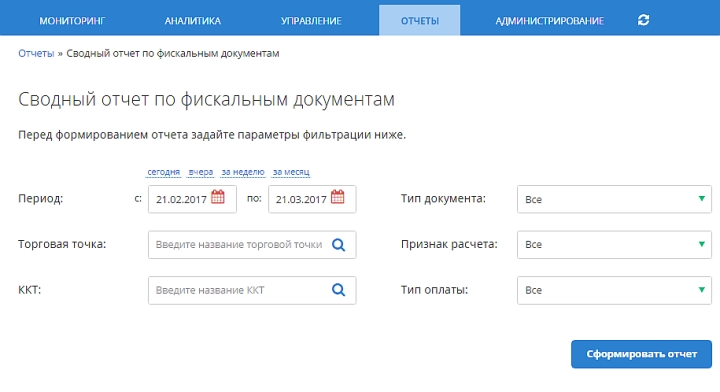Image resolution: width=720 pixels, height=392 pixels.
Task: Click the 'Период:' label
Action: tap(40, 199)
